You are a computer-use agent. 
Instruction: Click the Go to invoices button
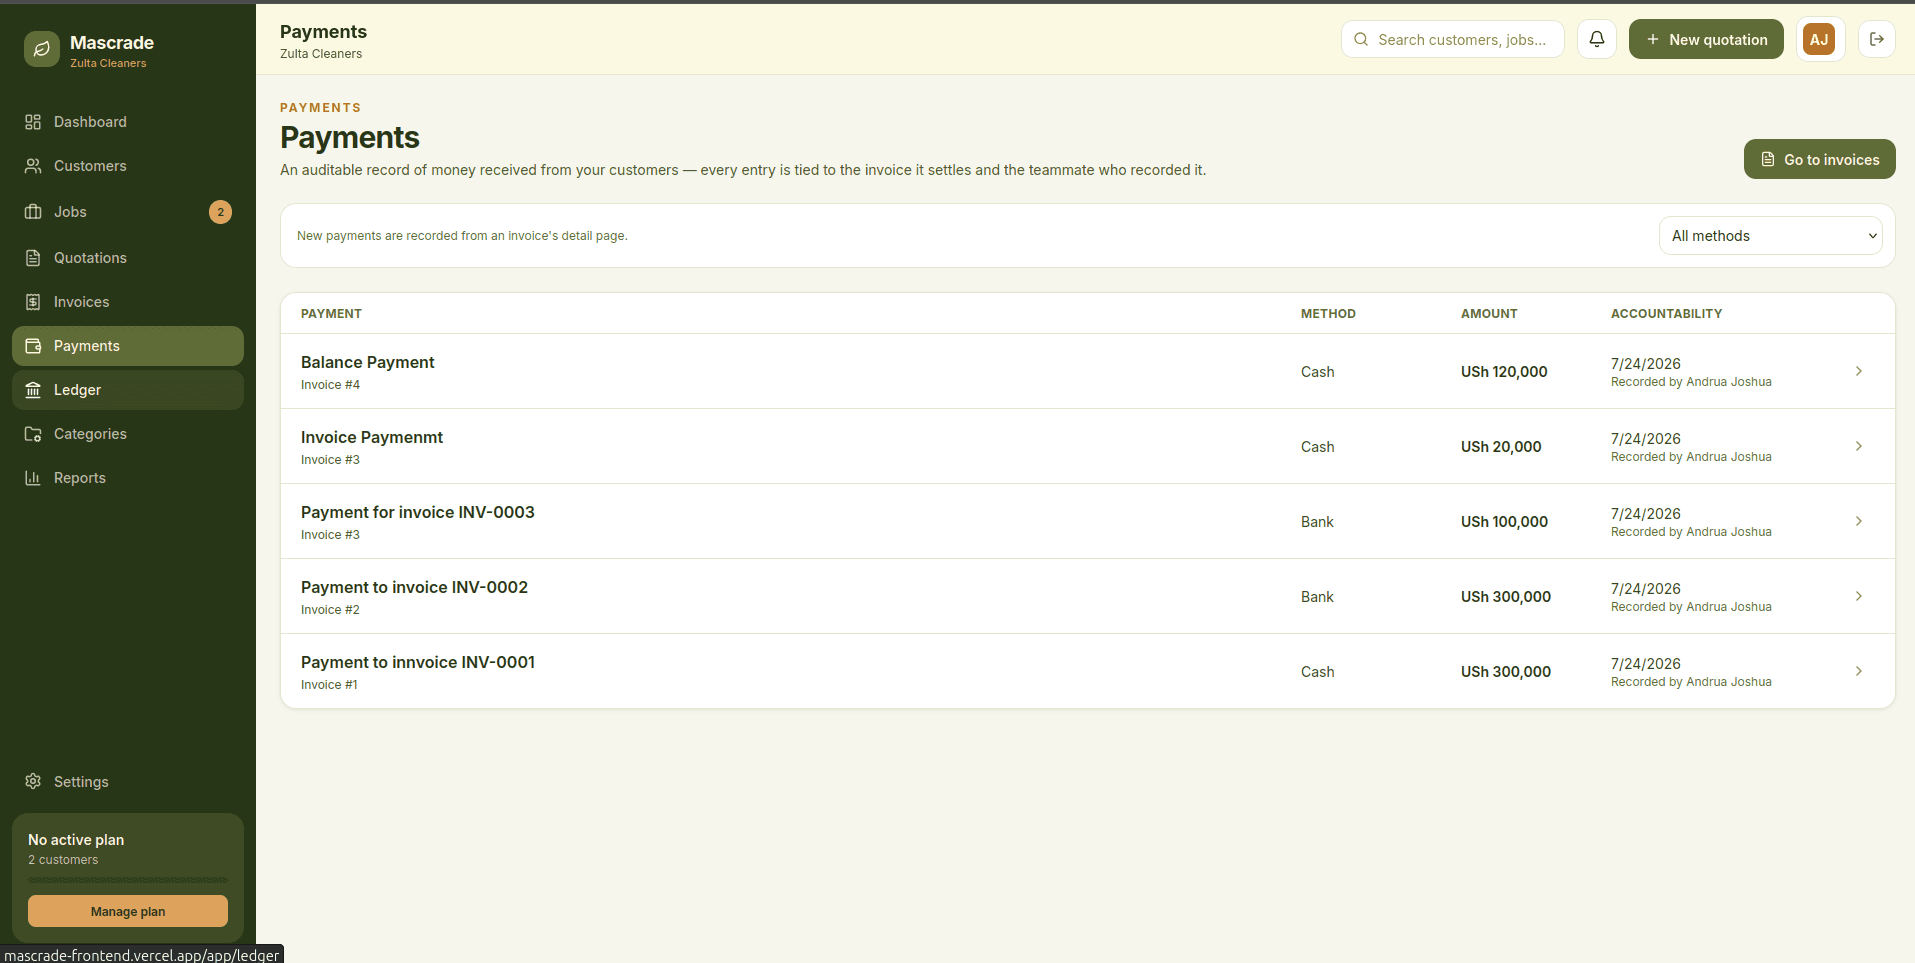[x=1820, y=159]
